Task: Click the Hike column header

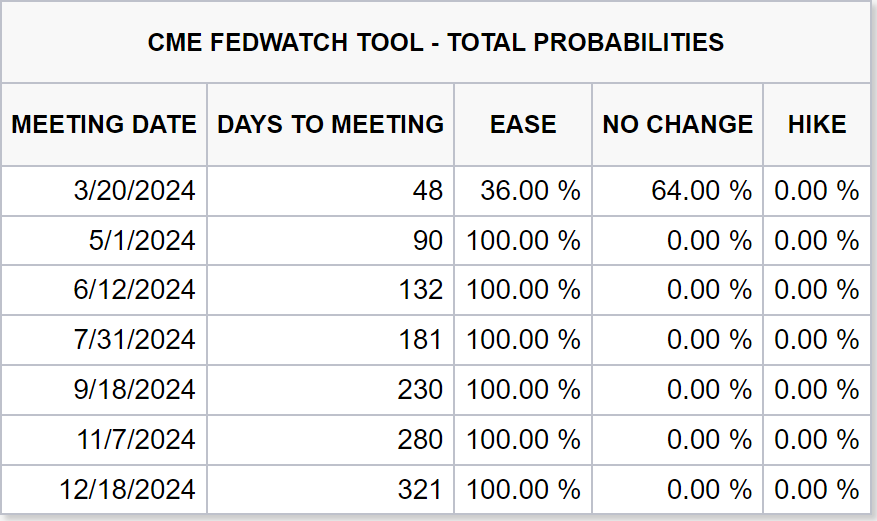Action: click(817, 125)
